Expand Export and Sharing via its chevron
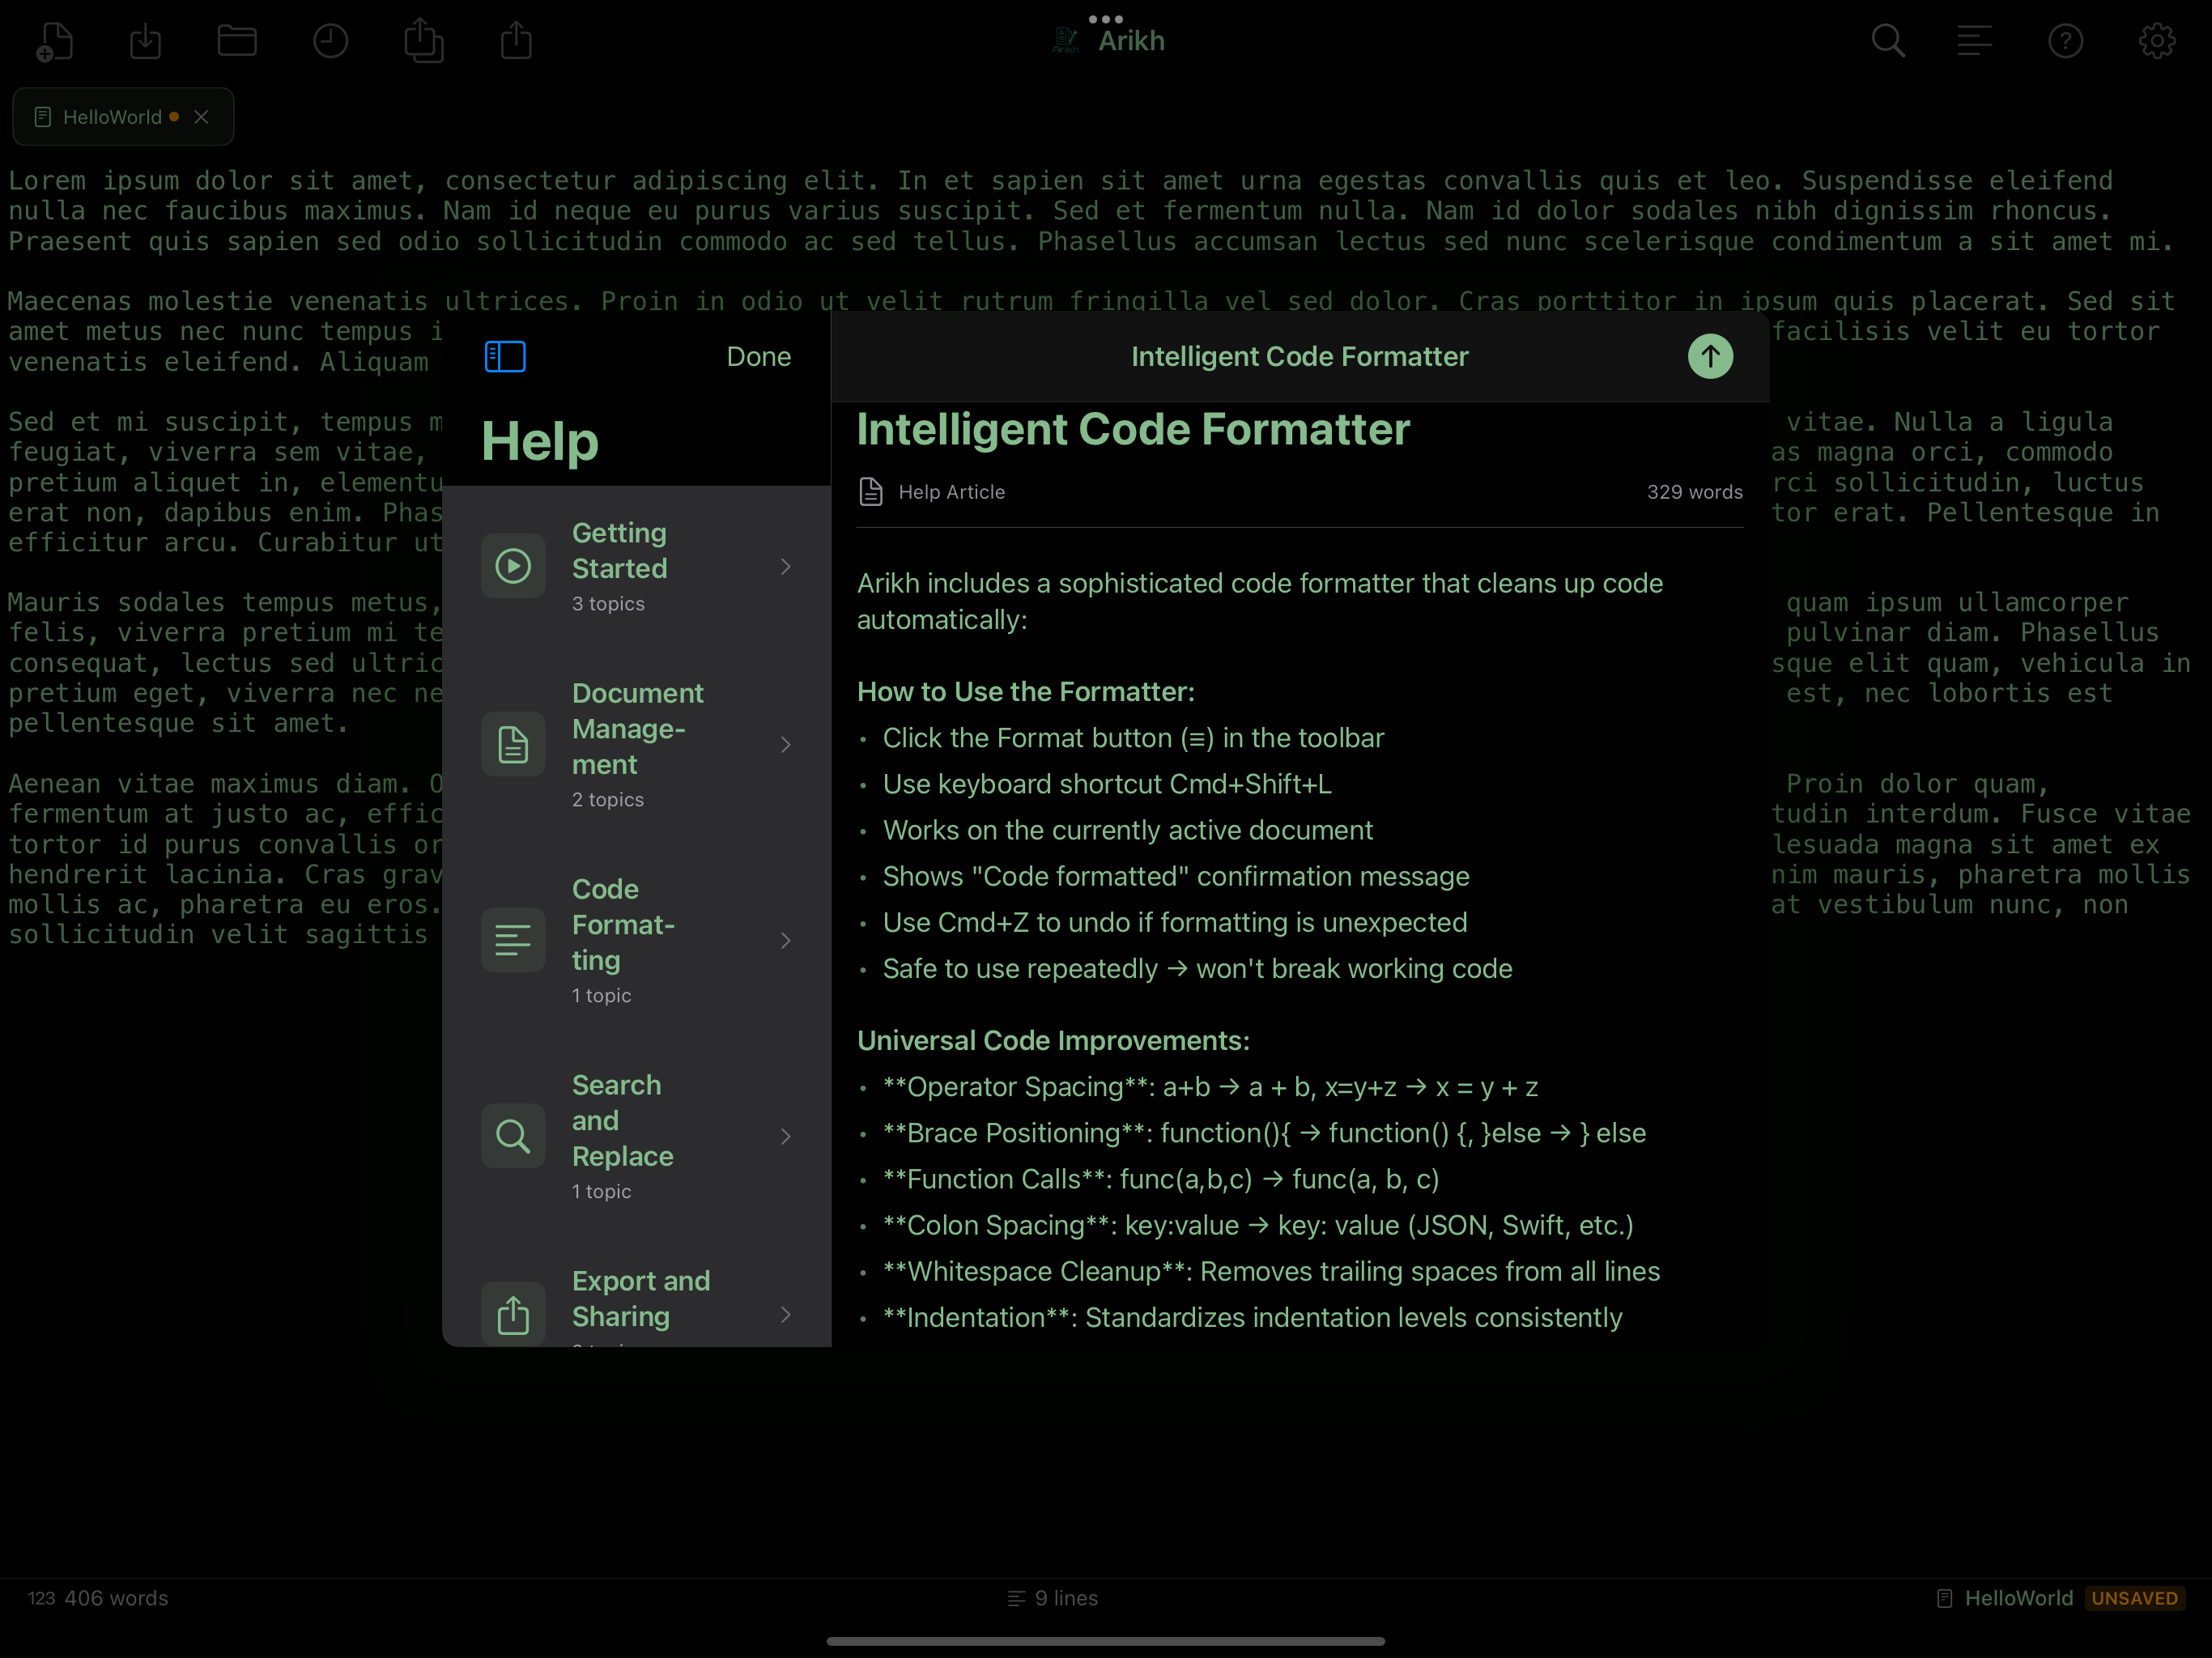Screen dimensions: 2212x1658 click(x=786, y=1314)
